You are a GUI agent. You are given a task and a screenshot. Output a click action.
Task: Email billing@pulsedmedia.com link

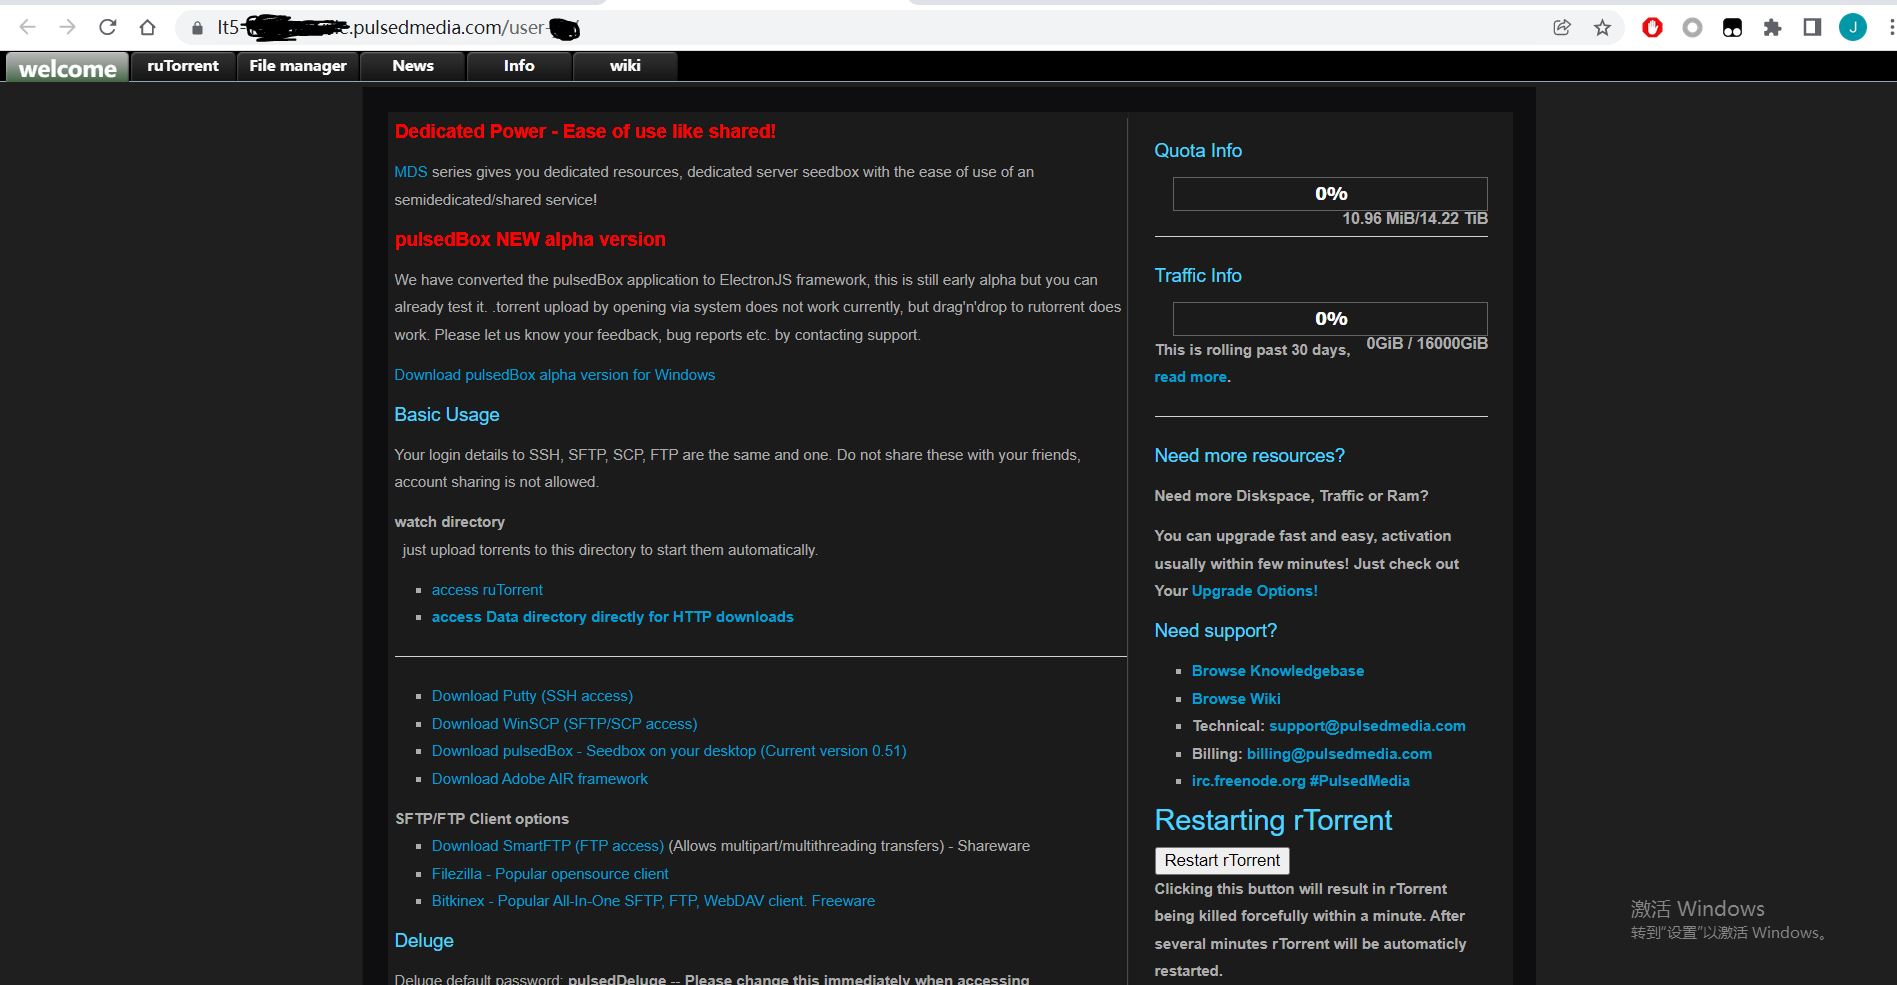1339,754
